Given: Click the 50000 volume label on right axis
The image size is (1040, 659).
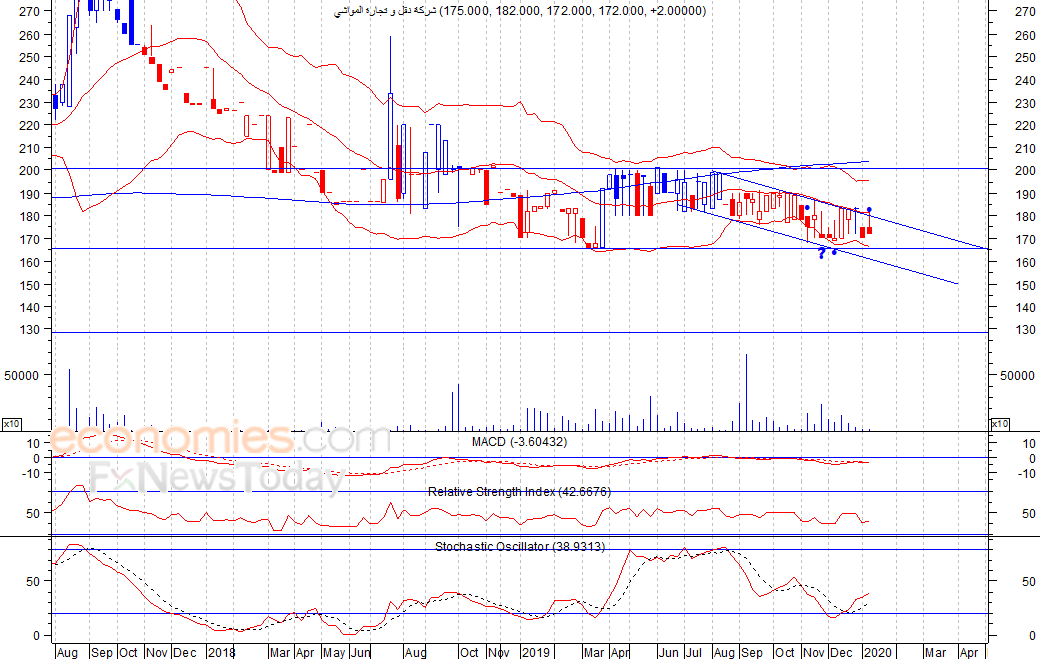Looking at the screenshot, I should click(x=1017, y=376).
